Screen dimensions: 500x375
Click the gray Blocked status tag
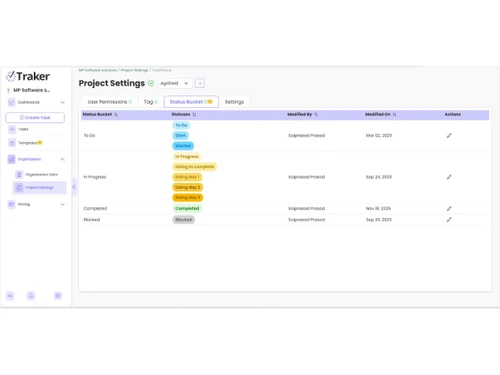184,220
